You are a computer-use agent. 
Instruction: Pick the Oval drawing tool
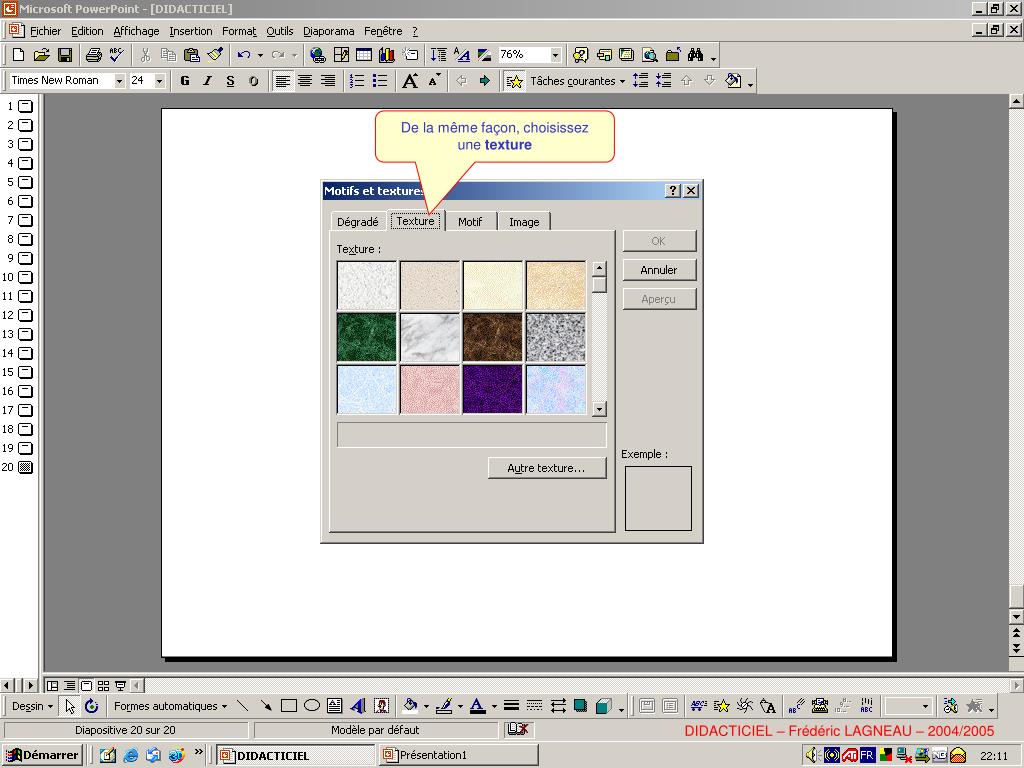click(312, 706)
